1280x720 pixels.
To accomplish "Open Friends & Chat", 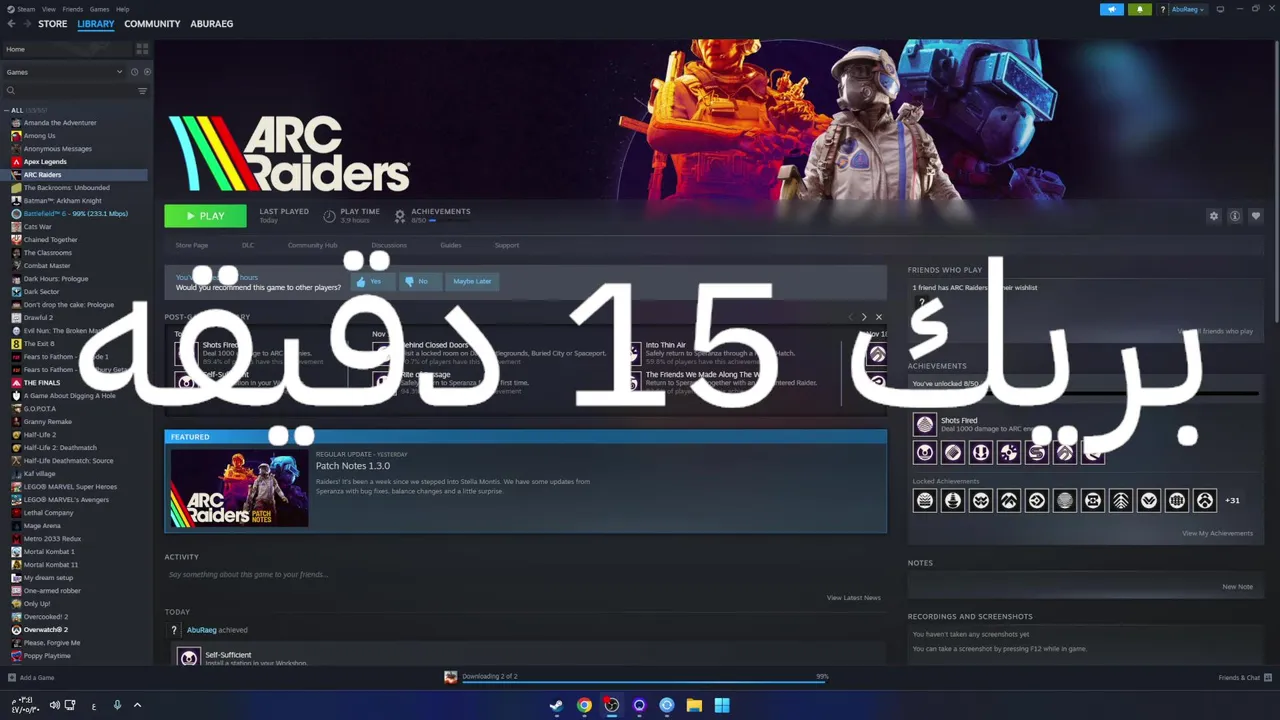I will pyautogui.click(x=1244, y=678).
